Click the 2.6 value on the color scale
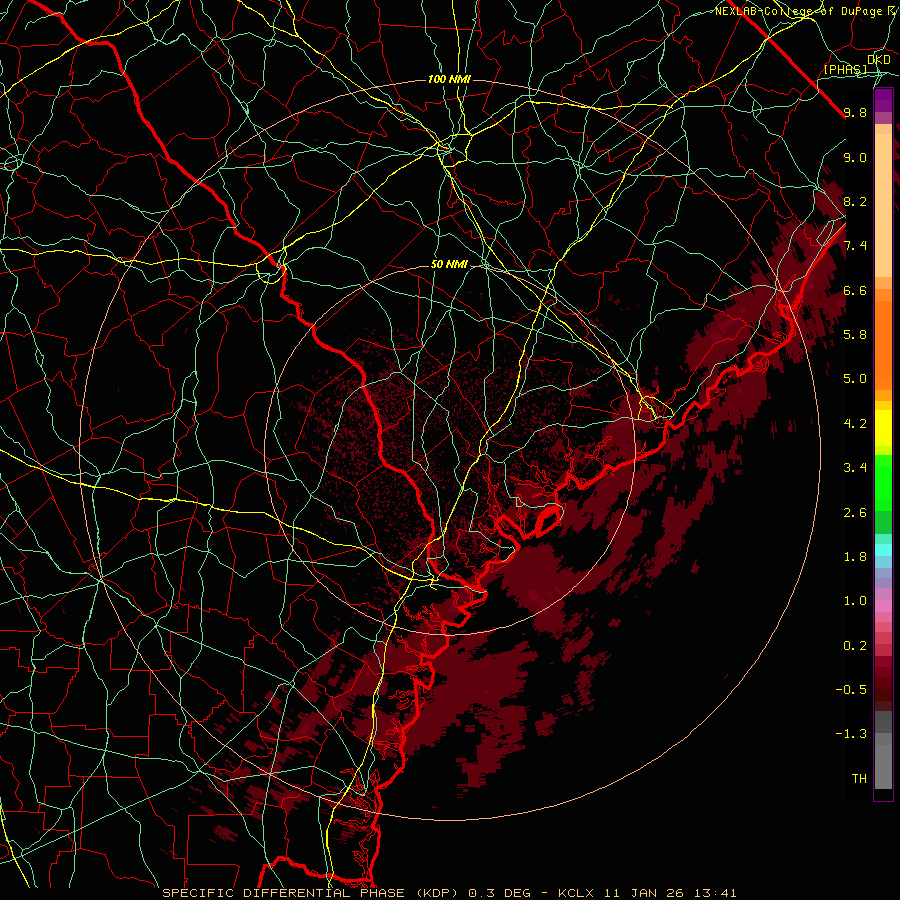Image resolution: width=900 pixels, height=900 pixels. [x=855, y=513]
